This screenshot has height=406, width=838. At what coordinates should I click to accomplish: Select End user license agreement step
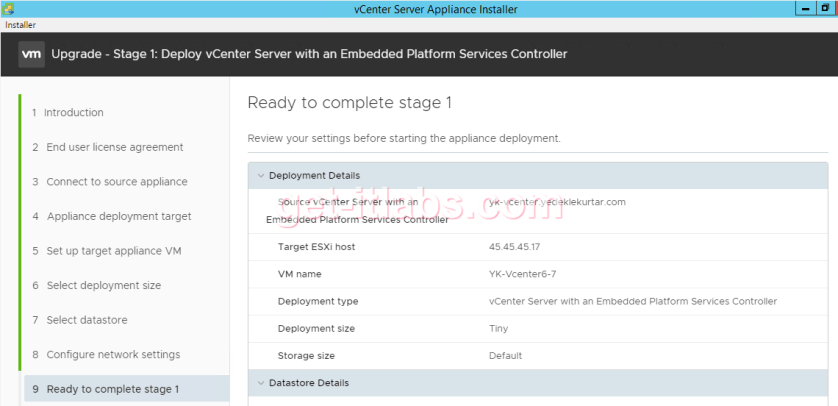pyautogui.click(x=114, y=147)
